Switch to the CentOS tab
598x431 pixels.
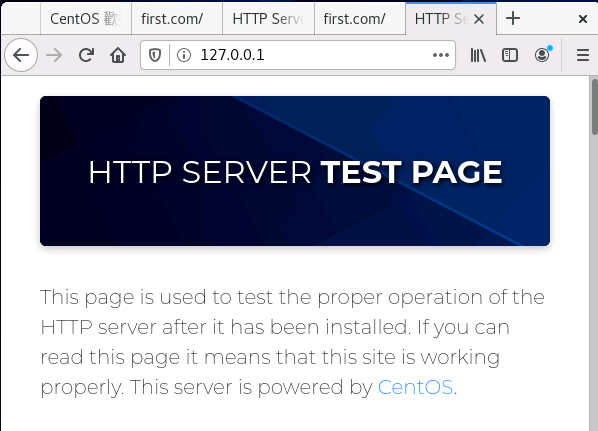pyautogui.click(x=86, y=19)
